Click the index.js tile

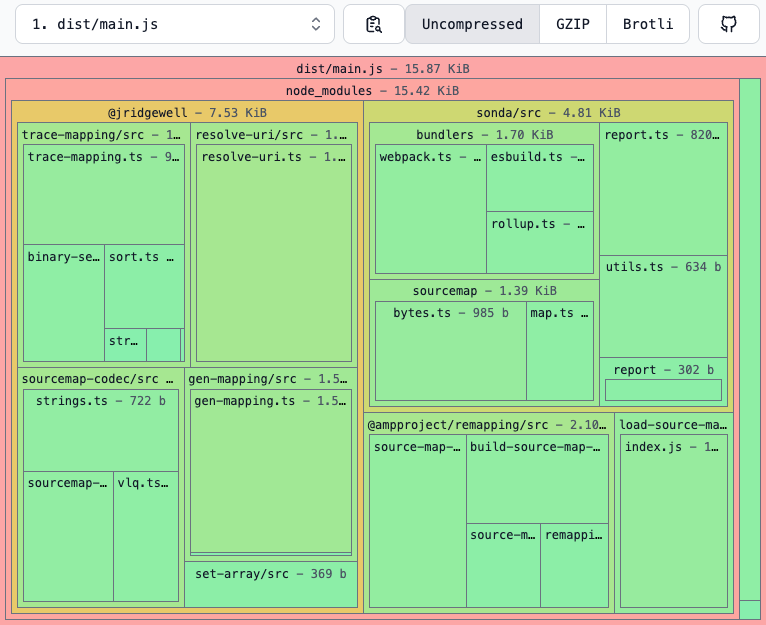point(673,521)
